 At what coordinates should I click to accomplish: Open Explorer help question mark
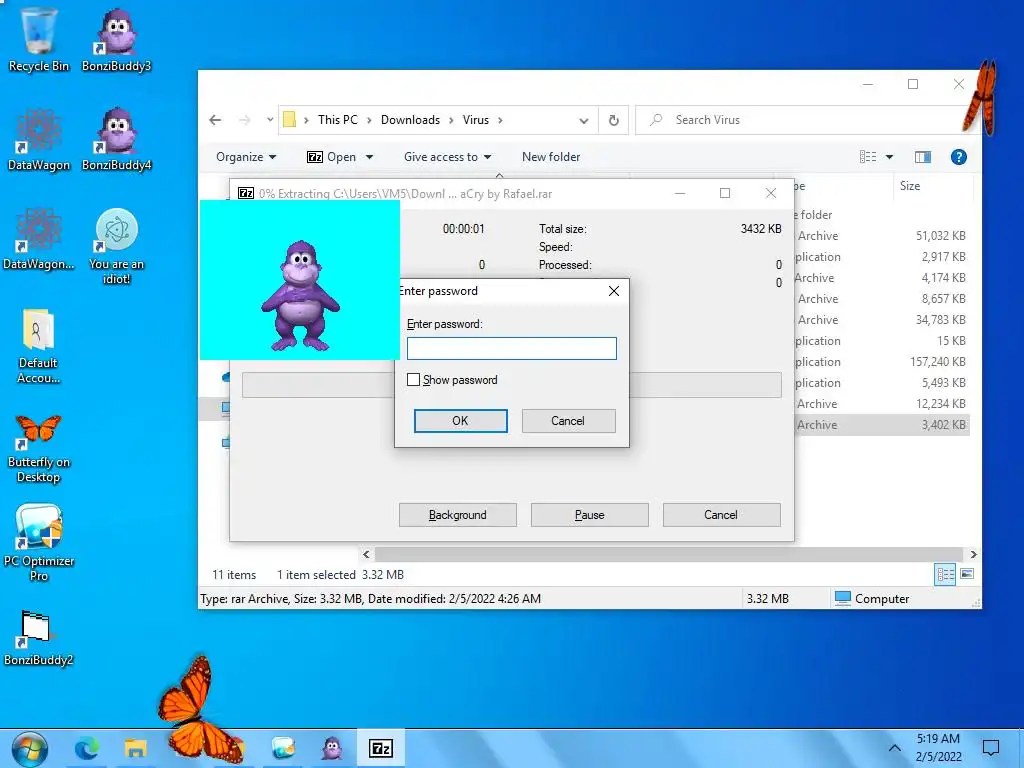tap(959, 157)
